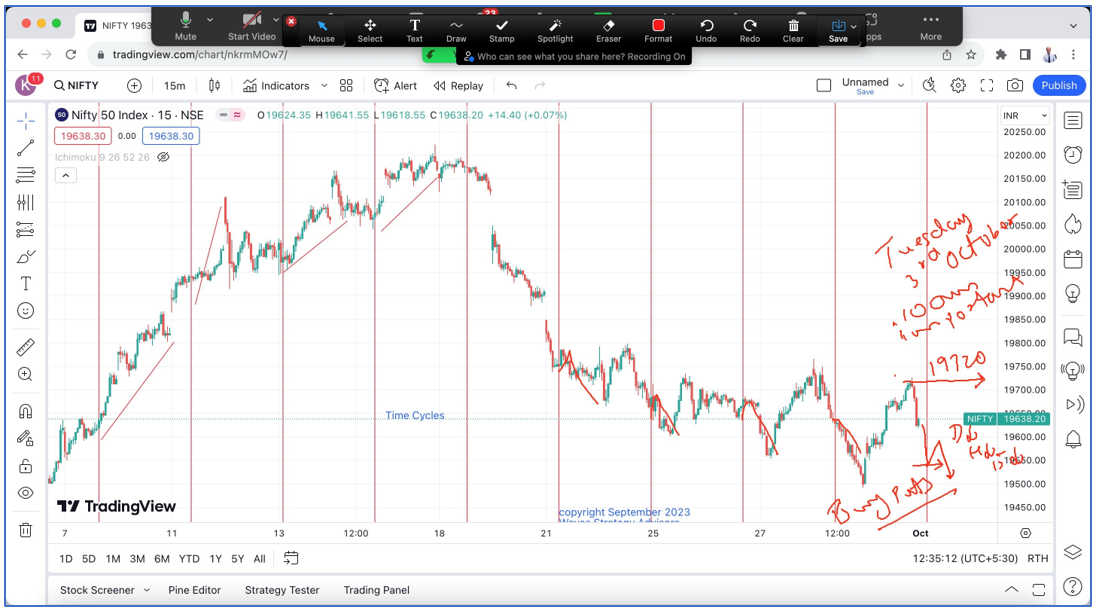Open the ideas lightbulb panel icon

[1073, 293]
